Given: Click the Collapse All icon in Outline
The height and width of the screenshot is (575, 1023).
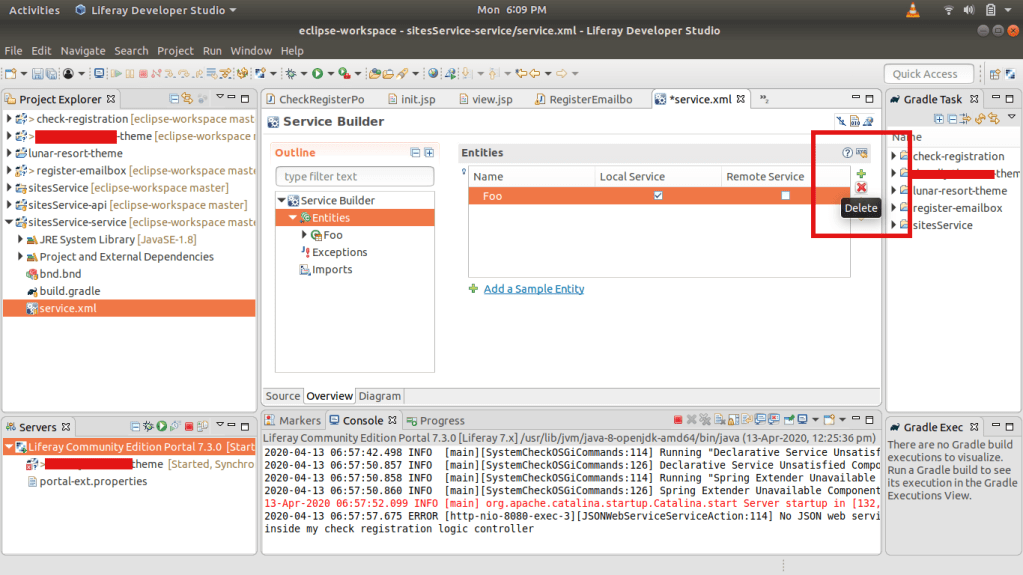Looking at the screenshot, I should pos(416,153).
